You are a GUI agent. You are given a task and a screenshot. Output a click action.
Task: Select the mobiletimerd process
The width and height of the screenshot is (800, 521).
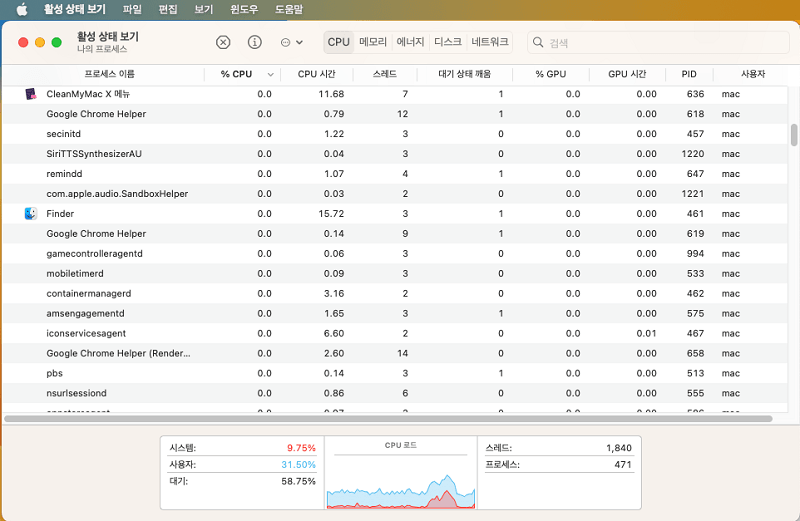pyautogui.click(x=395, y=274)
